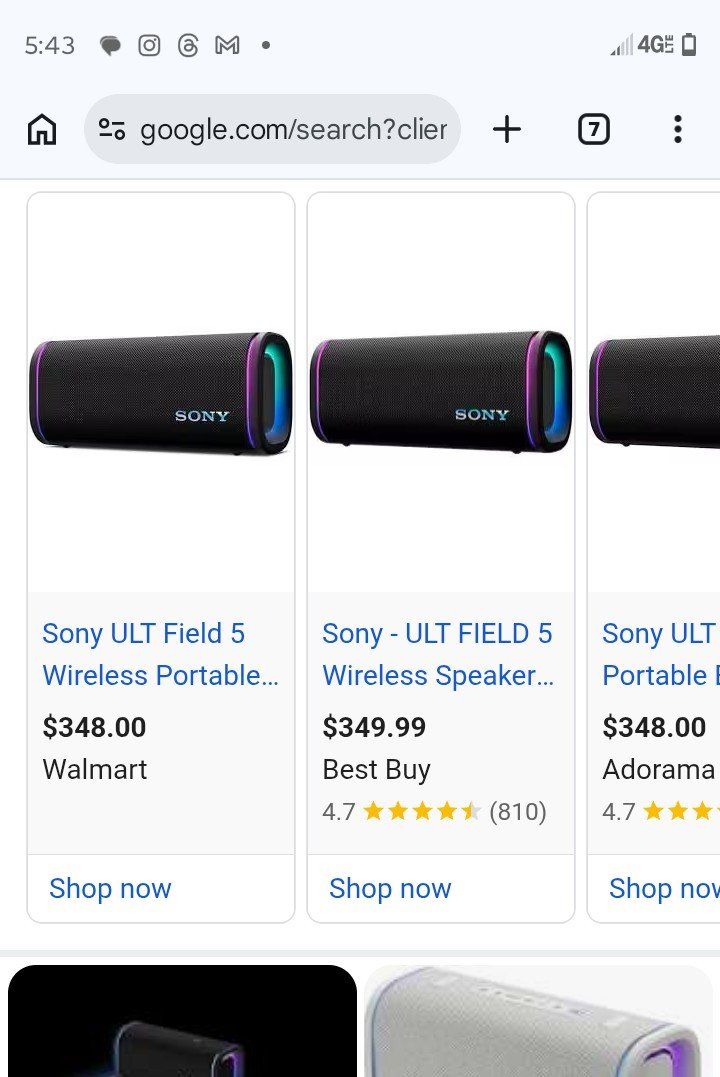Image resolution: width=720 pixels, height=1077 pixels.
Task: Tap Walmart speaker product image
Action: [x=161, y=393]
